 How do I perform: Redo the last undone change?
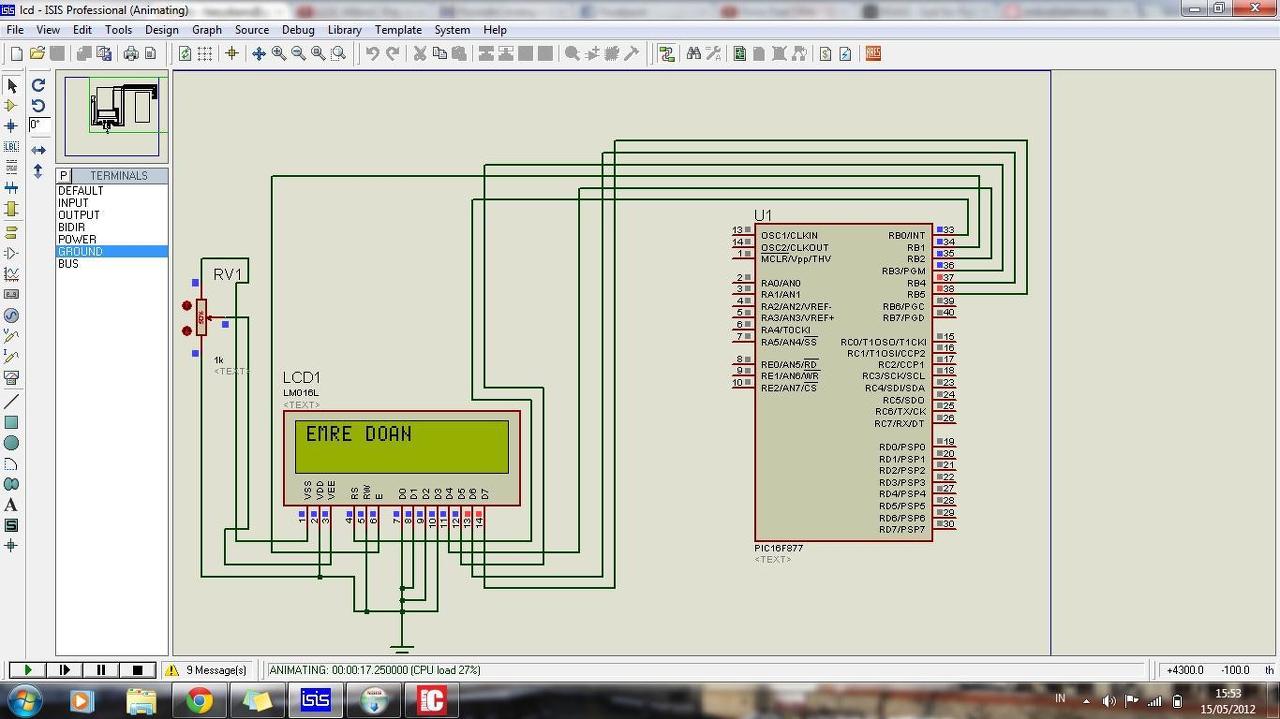point(392,54)
